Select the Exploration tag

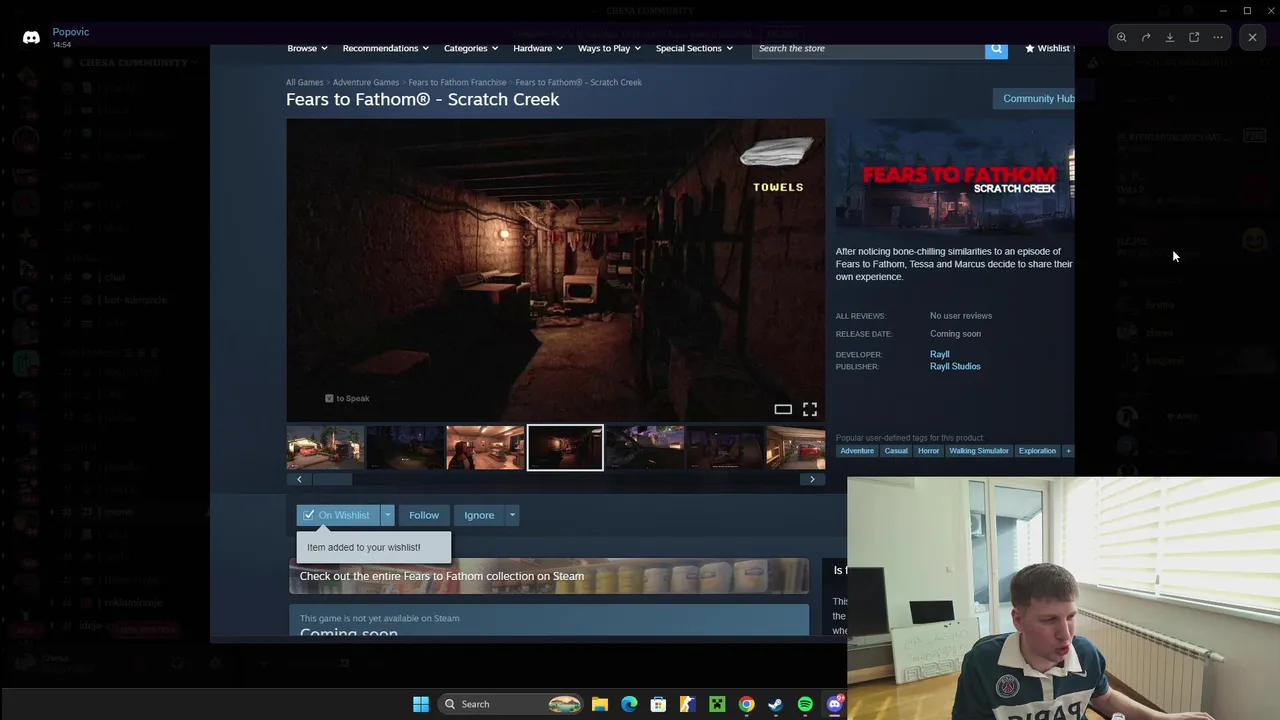pyautogui.click(x=1037, y=451)
